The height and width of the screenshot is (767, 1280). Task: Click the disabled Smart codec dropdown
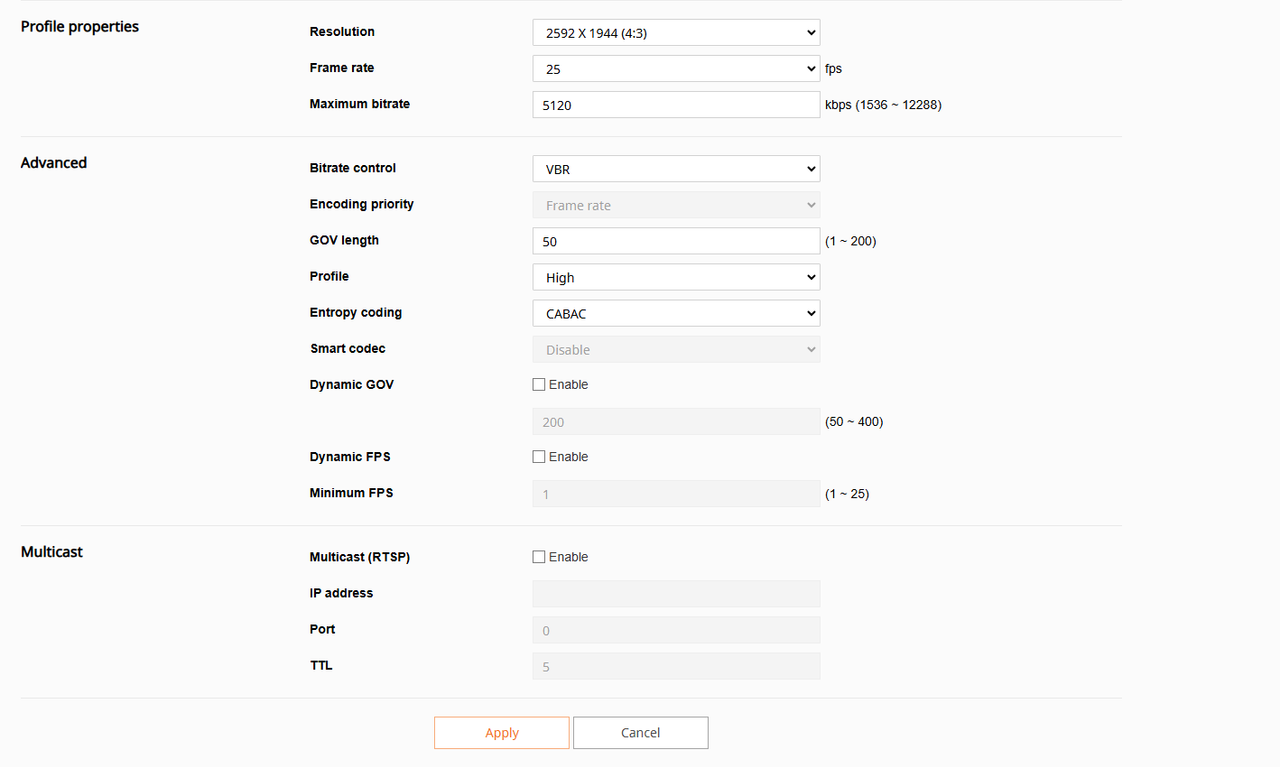(x=676, y=349)
